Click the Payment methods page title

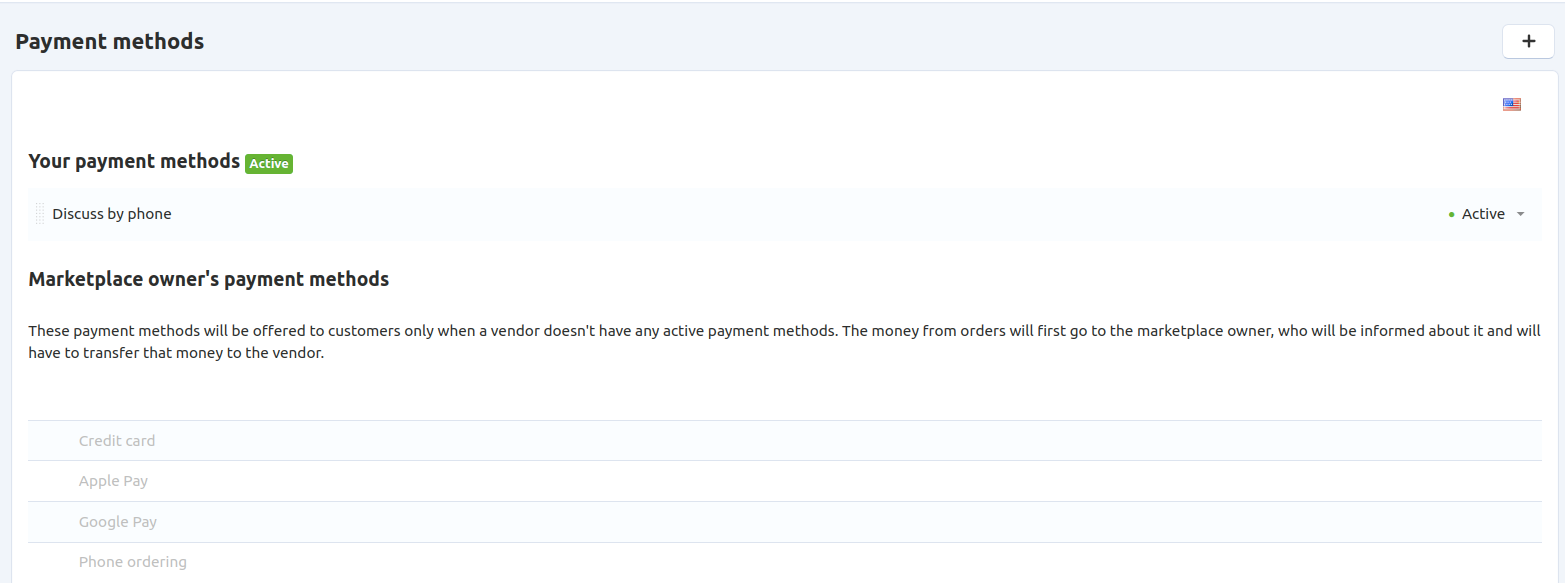[x=110, y=42]
